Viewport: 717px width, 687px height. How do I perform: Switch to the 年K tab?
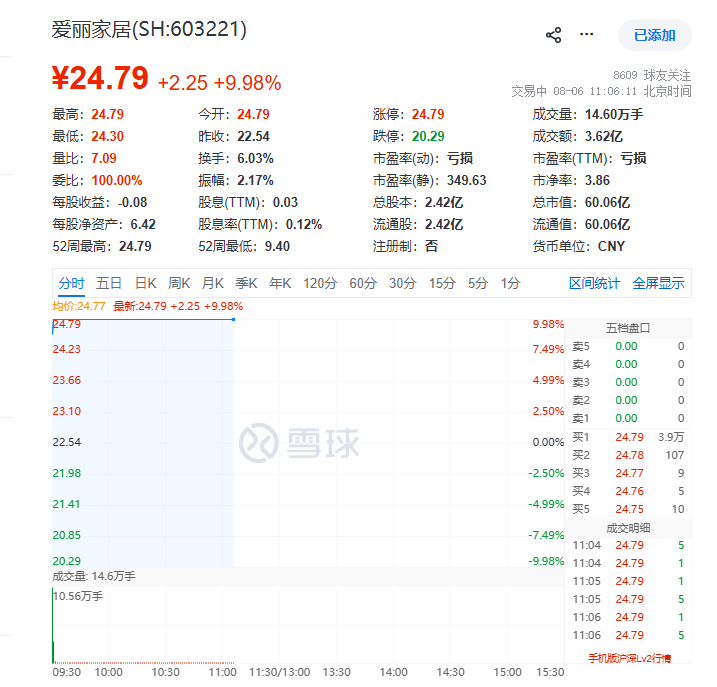280,284
